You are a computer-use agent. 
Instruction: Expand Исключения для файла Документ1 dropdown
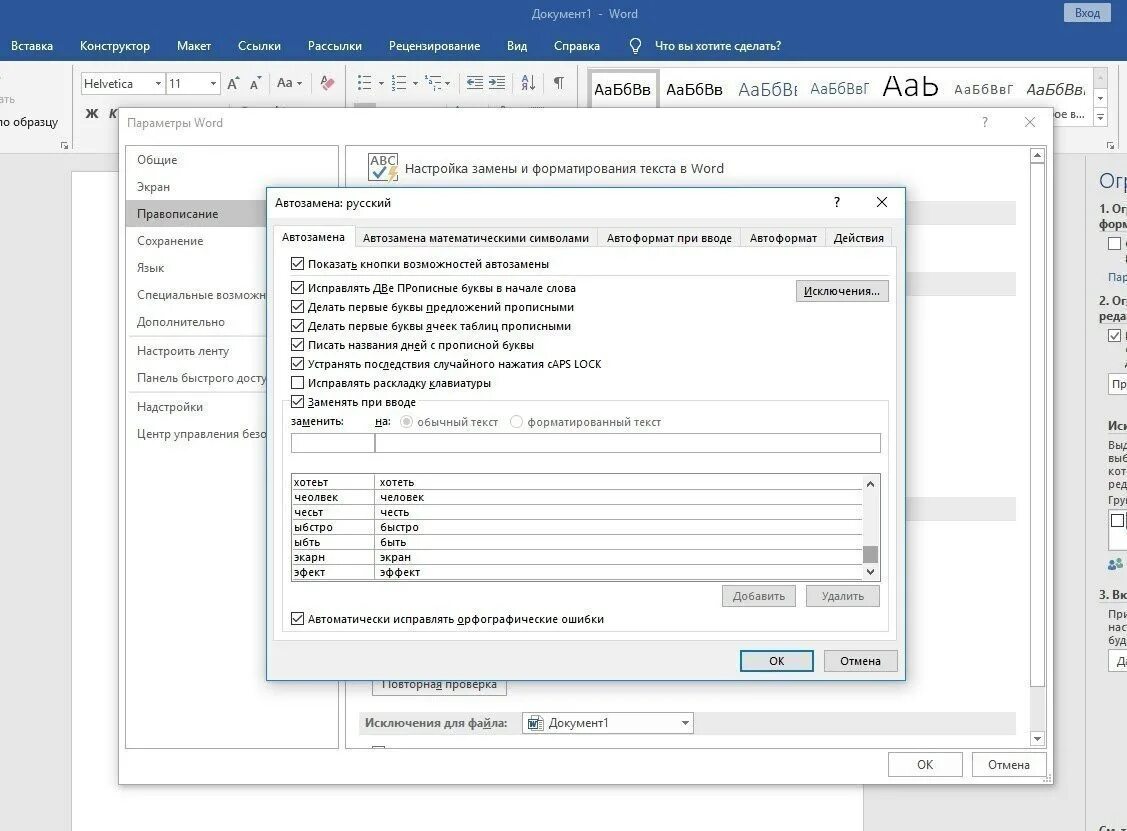pyautogui.click(x=685, y=723)
